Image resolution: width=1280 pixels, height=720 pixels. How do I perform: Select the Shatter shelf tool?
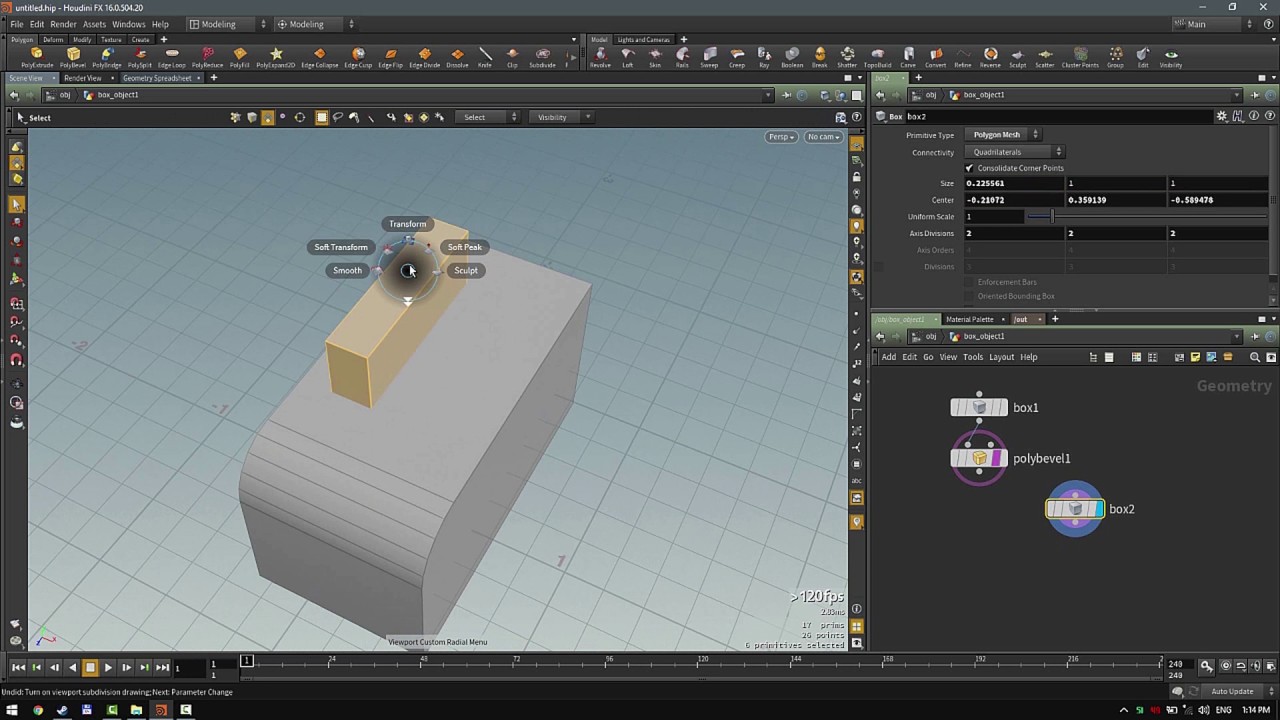[847, 57]
